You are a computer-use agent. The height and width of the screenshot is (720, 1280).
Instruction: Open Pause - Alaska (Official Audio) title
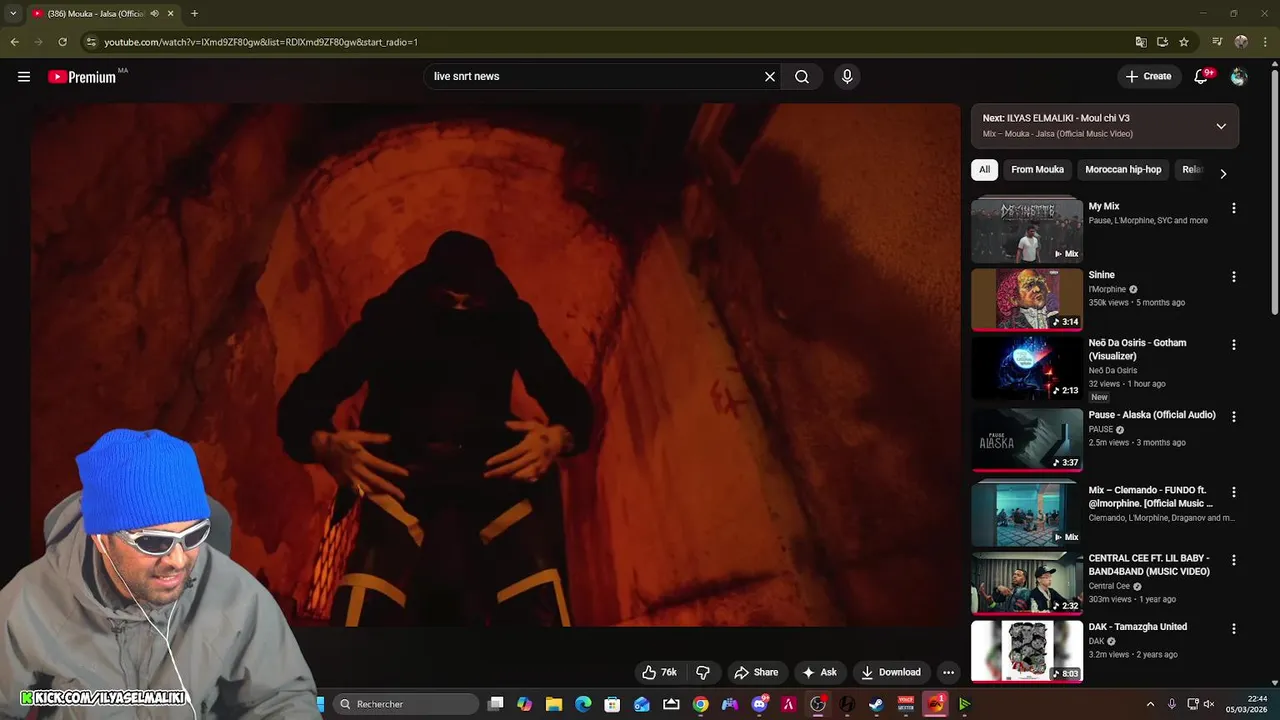tap(1152, 415)
